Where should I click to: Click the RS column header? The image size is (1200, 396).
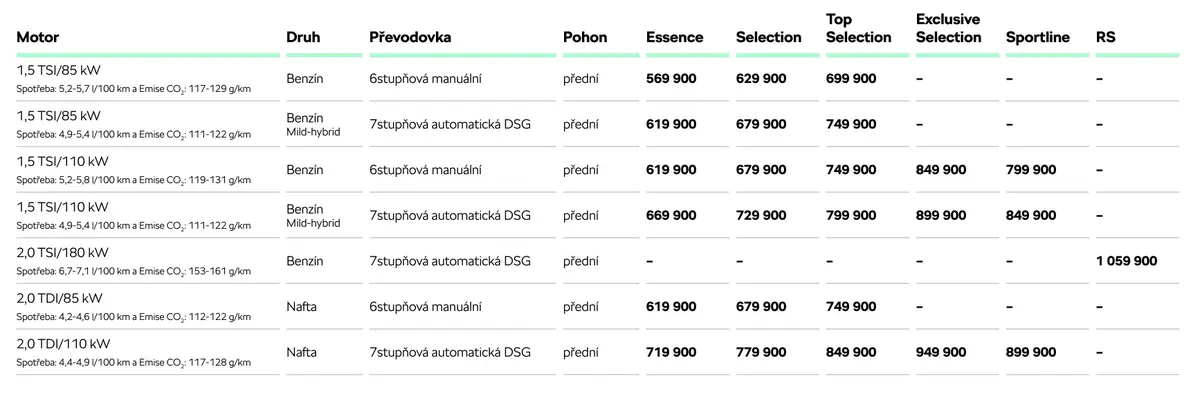click(1105, 37)
